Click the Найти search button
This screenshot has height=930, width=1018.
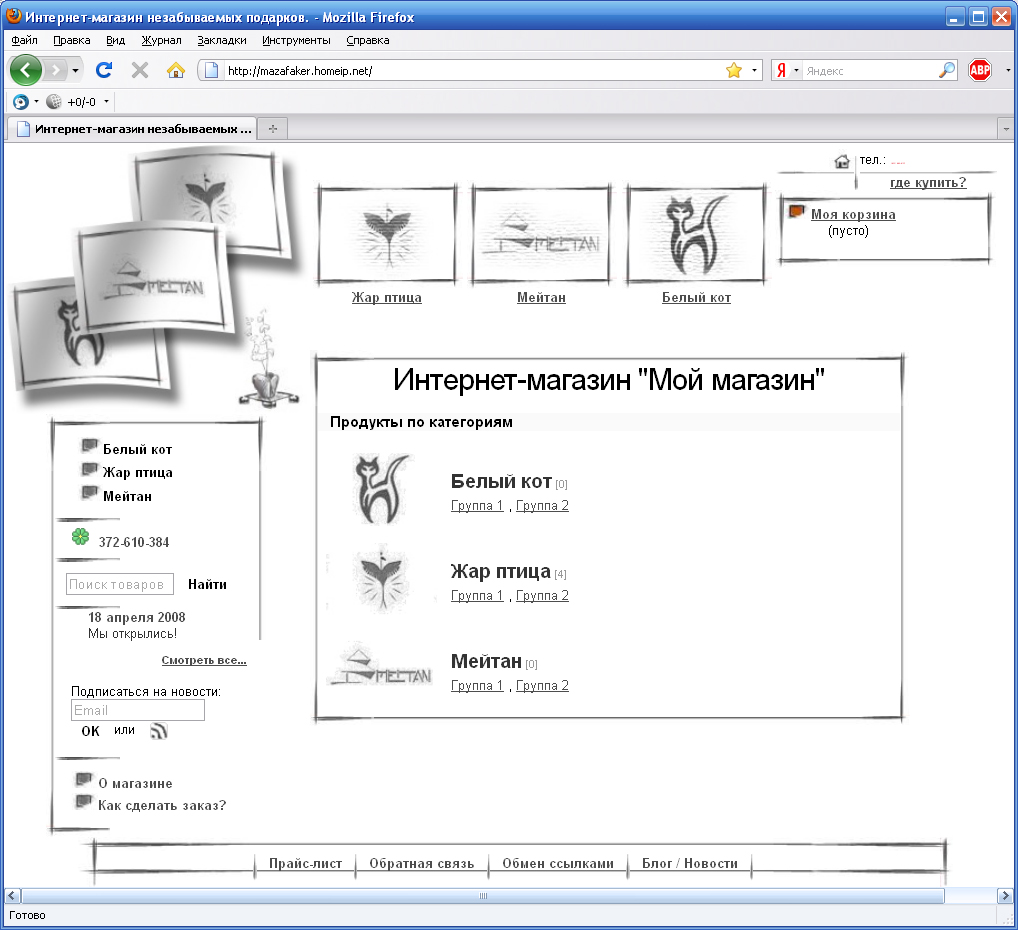click(207, 584)
